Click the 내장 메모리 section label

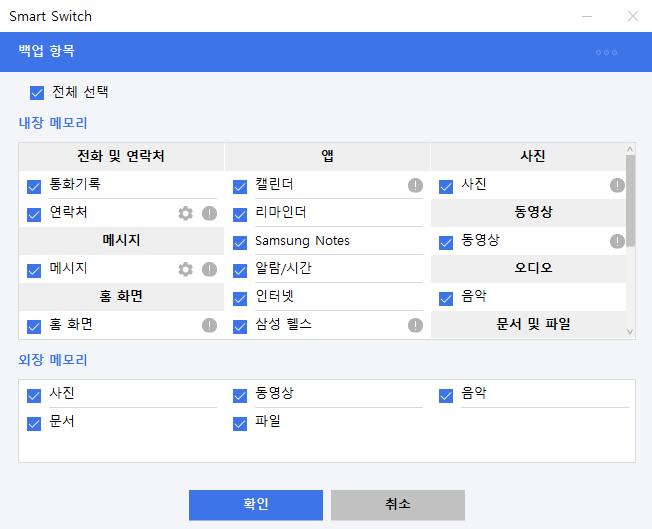53,123
